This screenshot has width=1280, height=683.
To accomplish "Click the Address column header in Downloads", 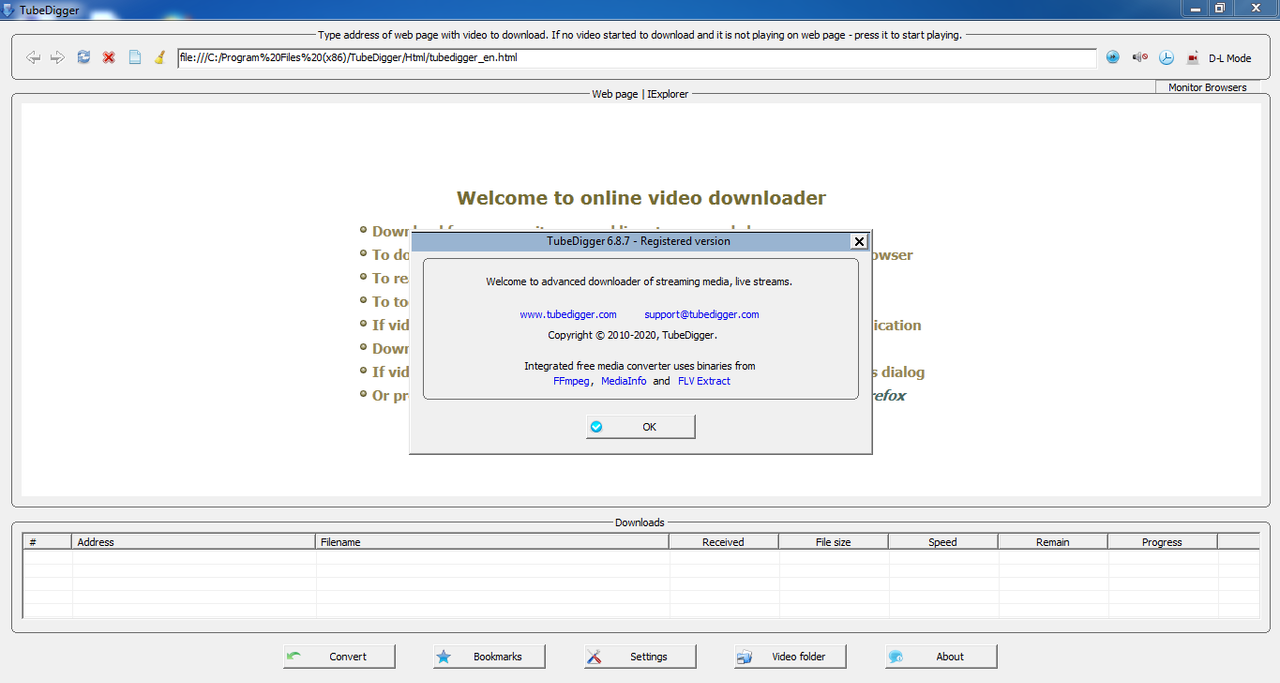I will click(x=194, y=542).
